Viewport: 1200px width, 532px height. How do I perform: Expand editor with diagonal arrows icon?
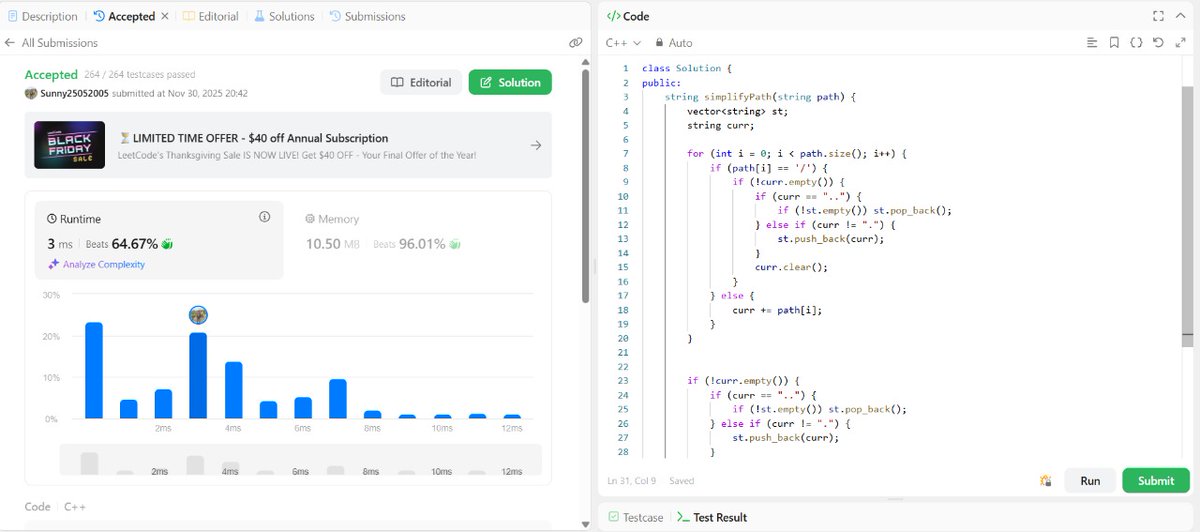pos(1179,43)
